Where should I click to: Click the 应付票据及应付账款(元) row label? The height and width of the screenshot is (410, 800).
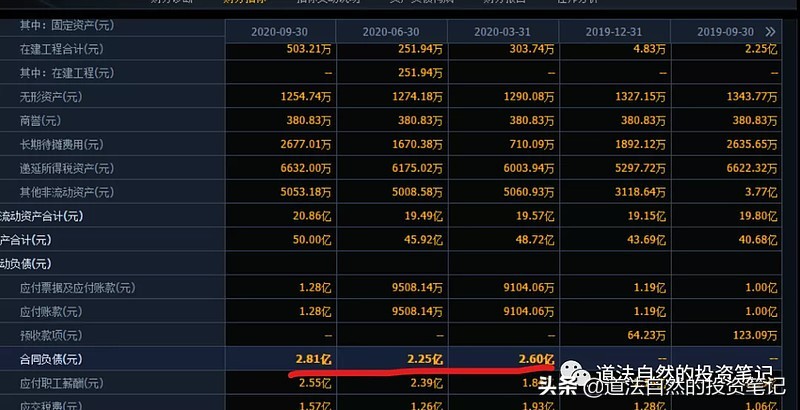(77, 288)
